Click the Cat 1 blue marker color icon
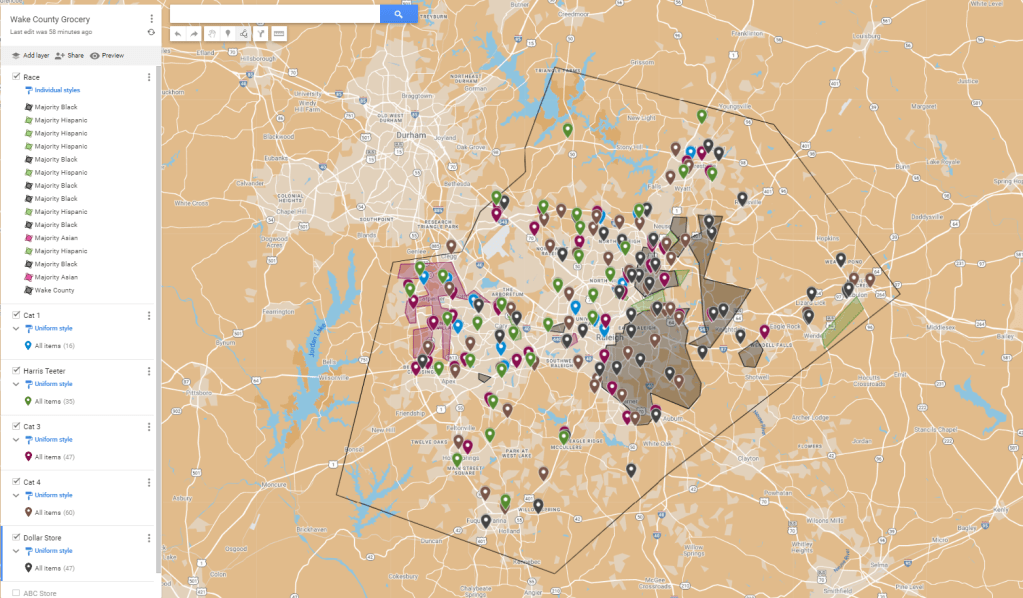 [28, 345]
